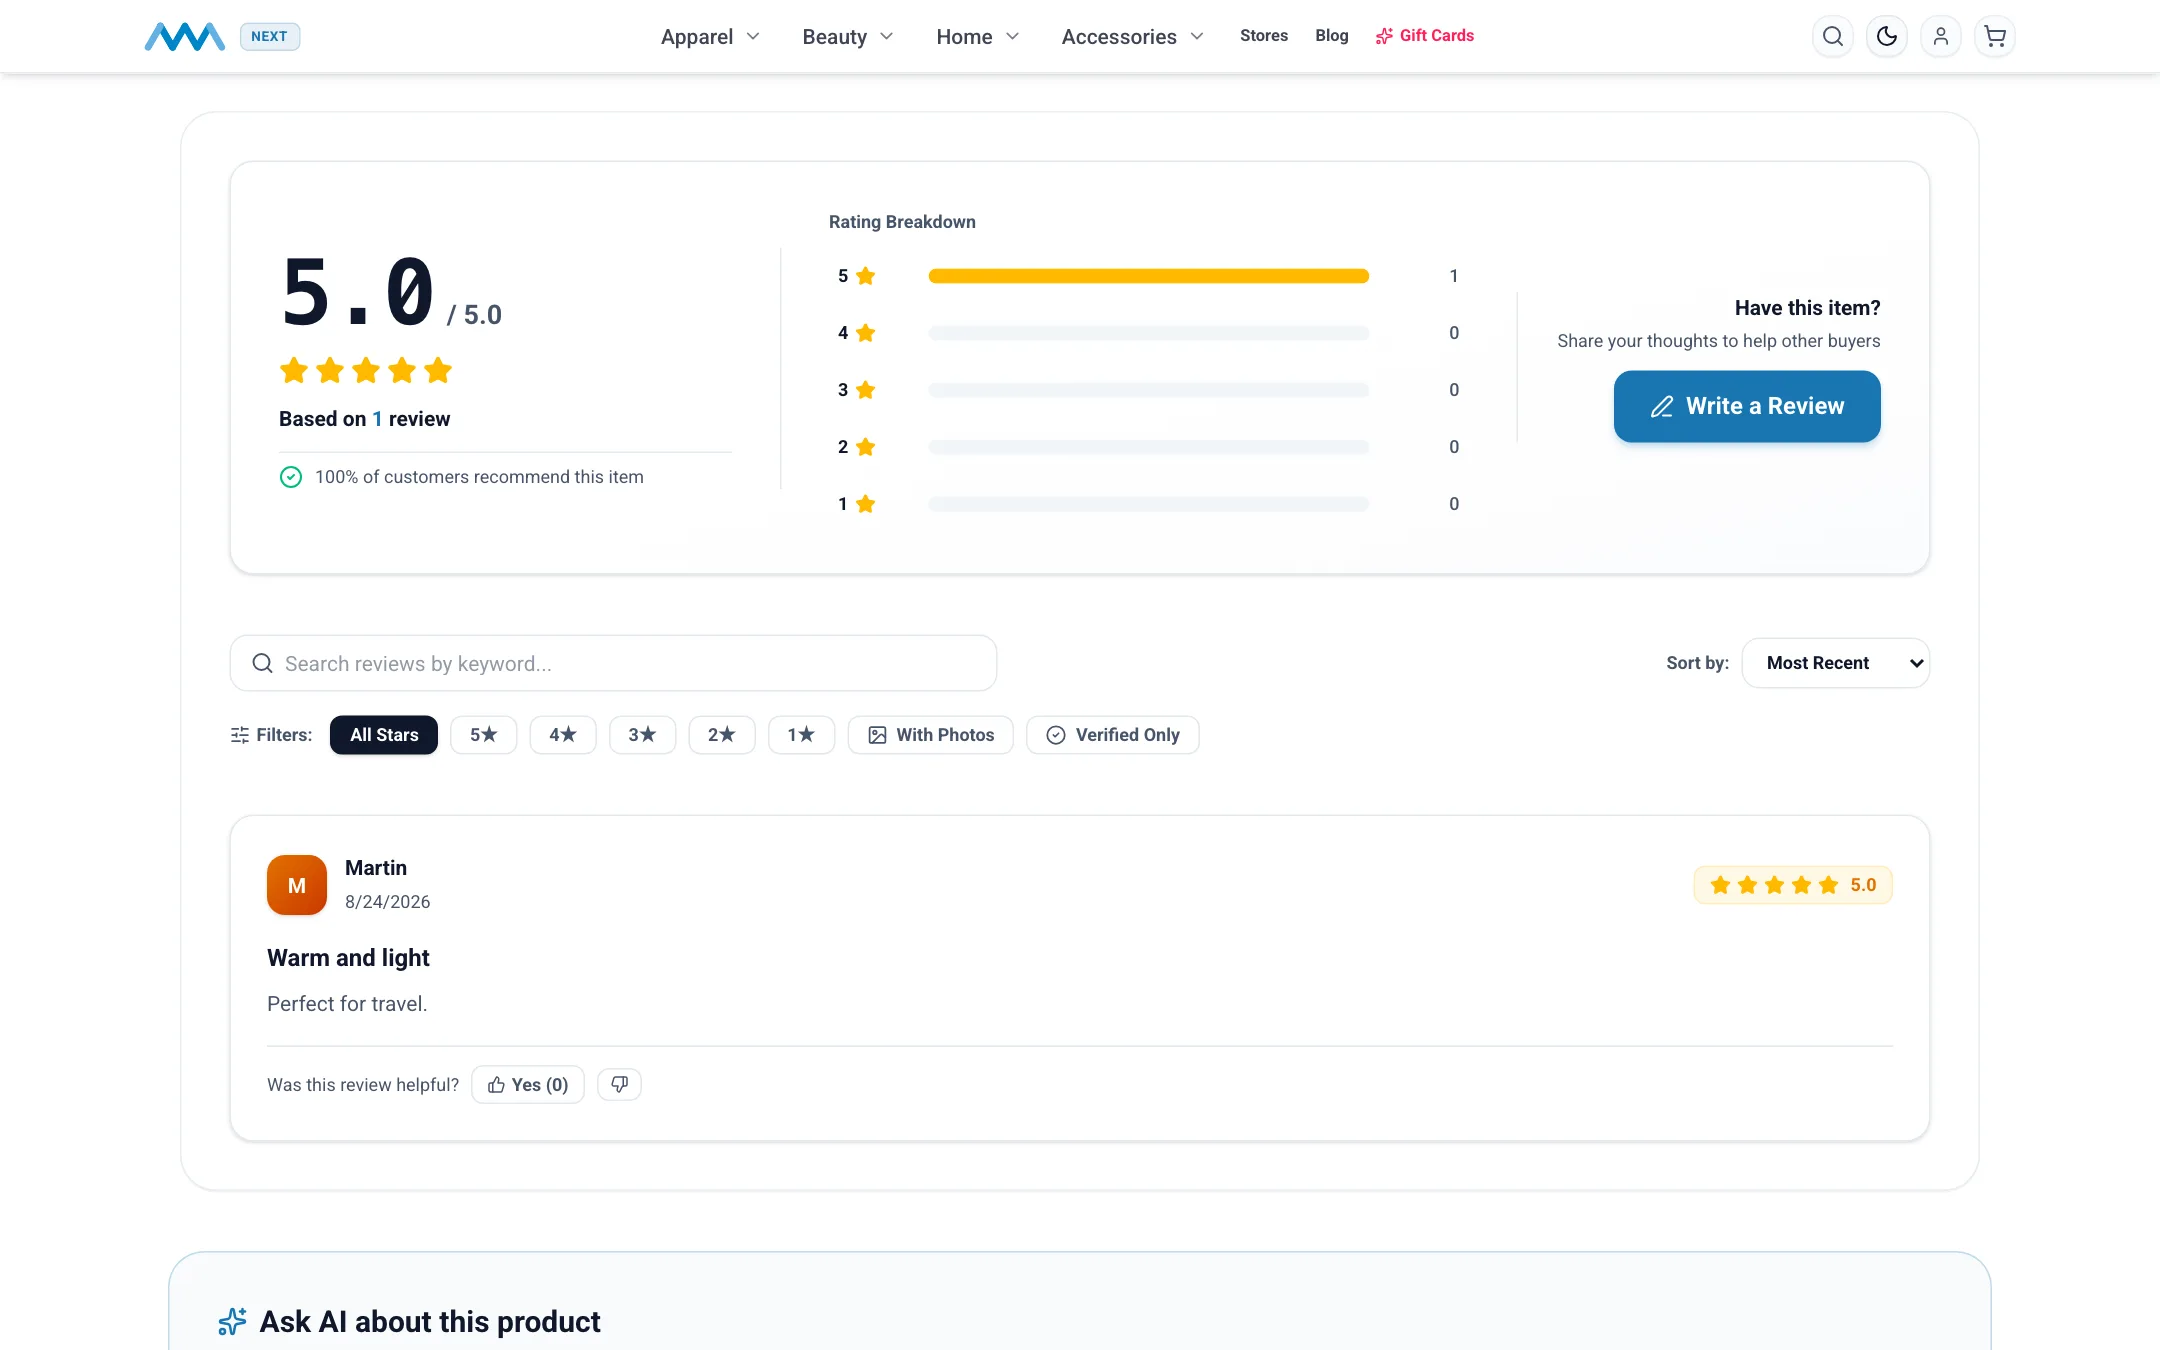2160x1350 pixels.
Task: Click the 3-star rating breakdown row
Action: coord(1148,390)
